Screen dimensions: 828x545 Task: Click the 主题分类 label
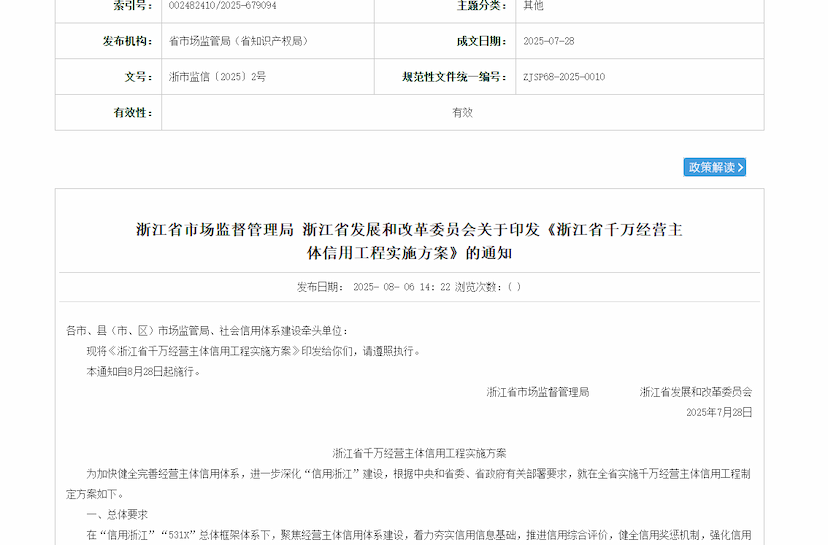482,6
